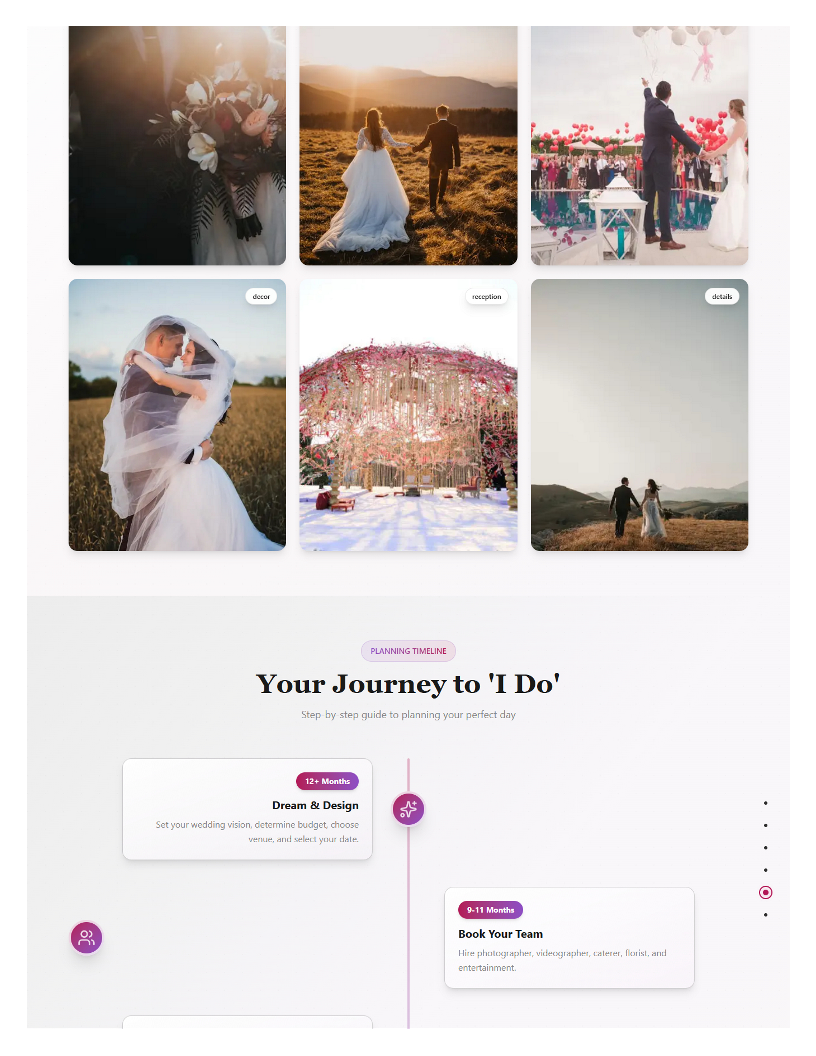Select the '9-11 Months' badge
816x1056 pixels.
coord(490,910)
